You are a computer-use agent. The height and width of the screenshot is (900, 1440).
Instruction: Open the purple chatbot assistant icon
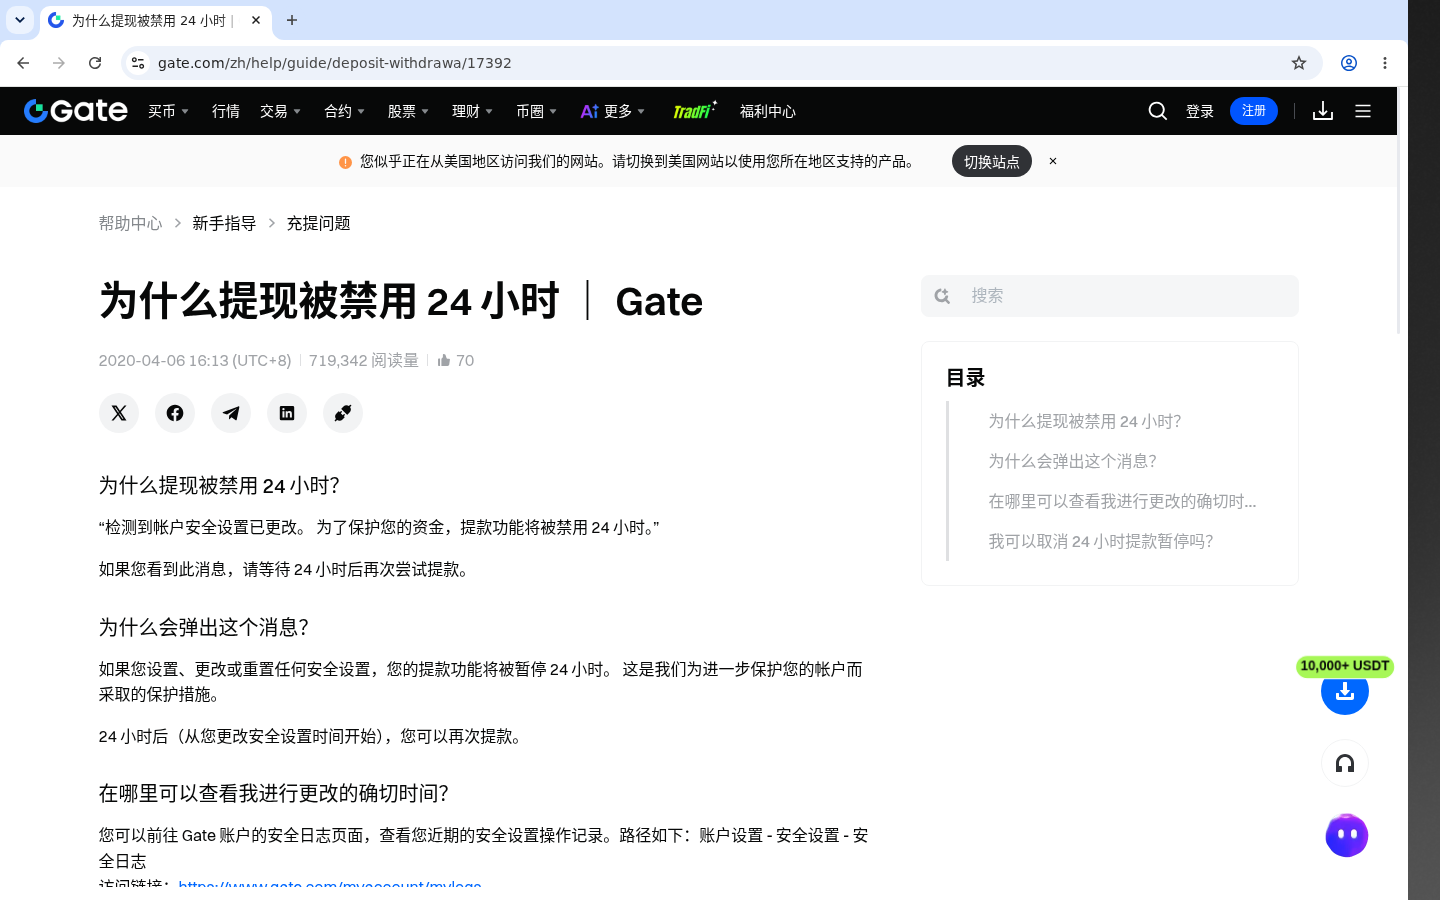(x=1347, y=835)
